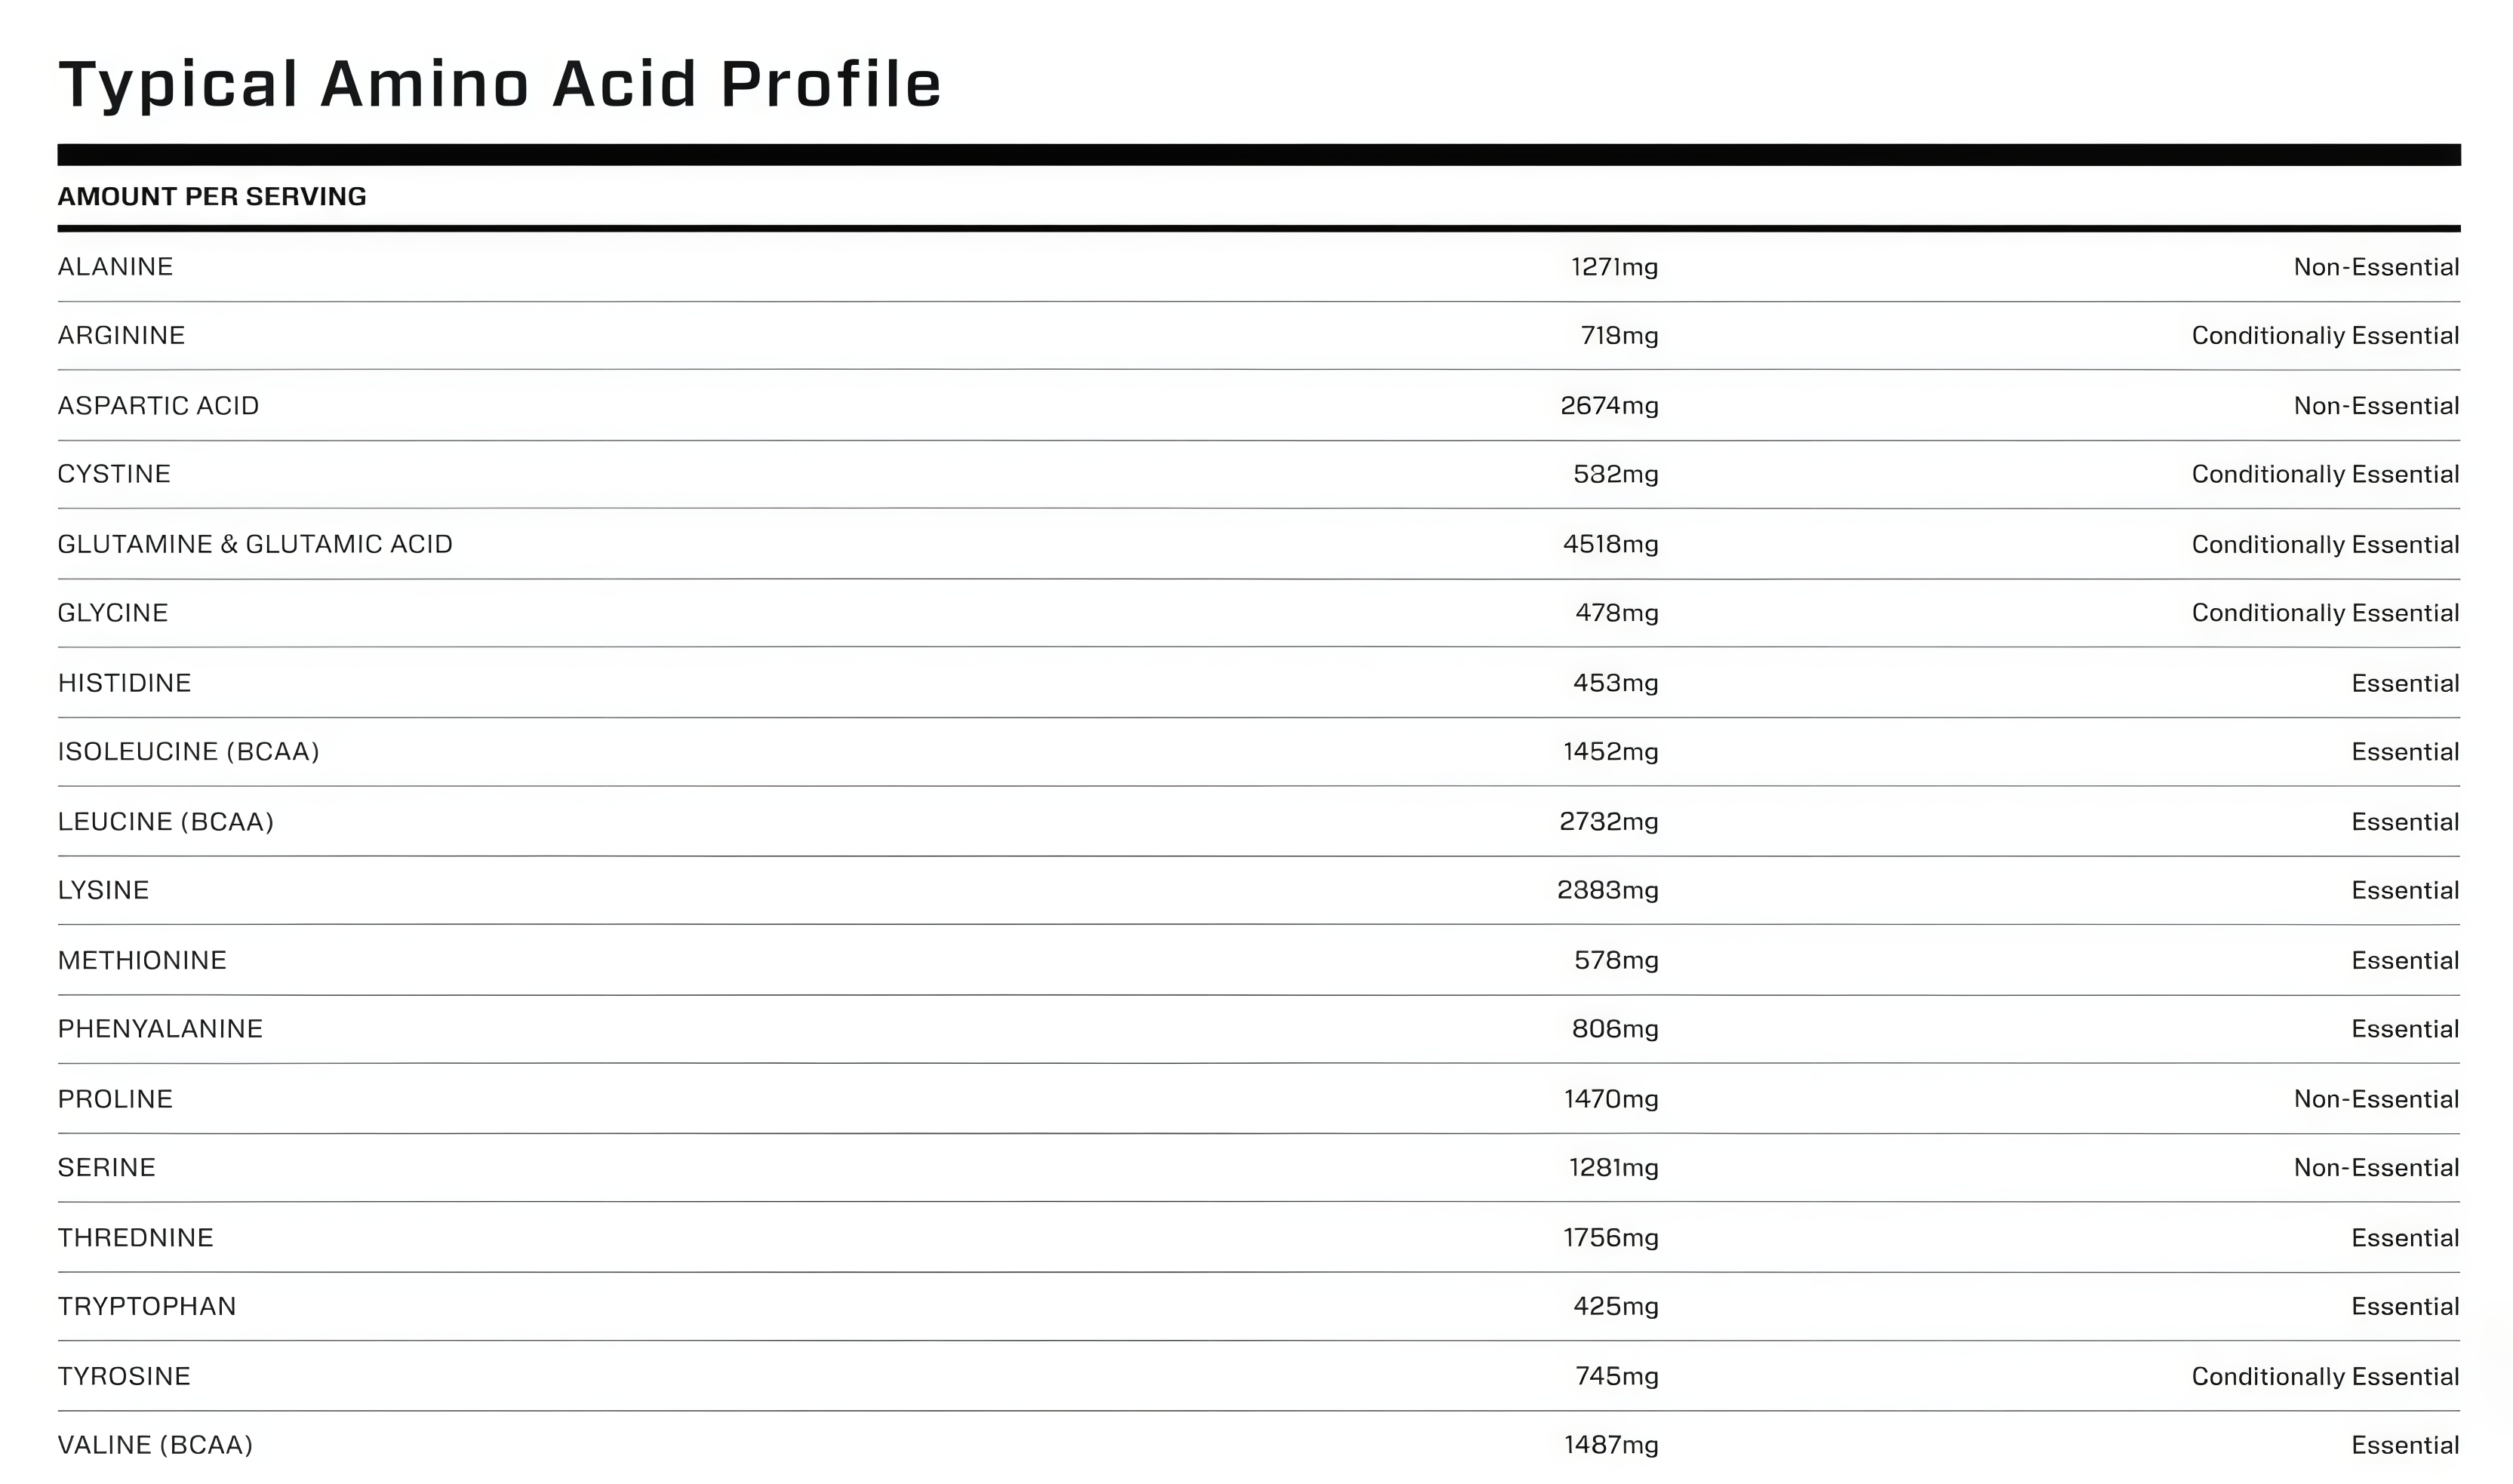
Task: Click the Typical Amino Acid Profile heading
Action: [x=500, y=84]
